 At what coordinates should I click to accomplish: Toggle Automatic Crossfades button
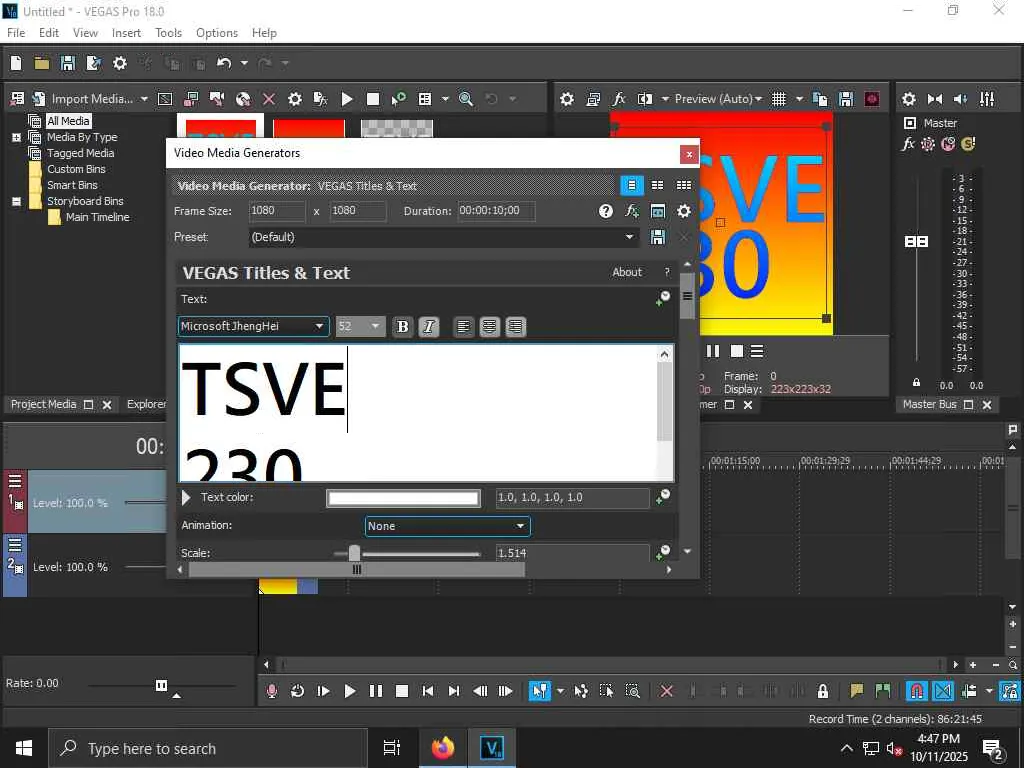(943, 691)
